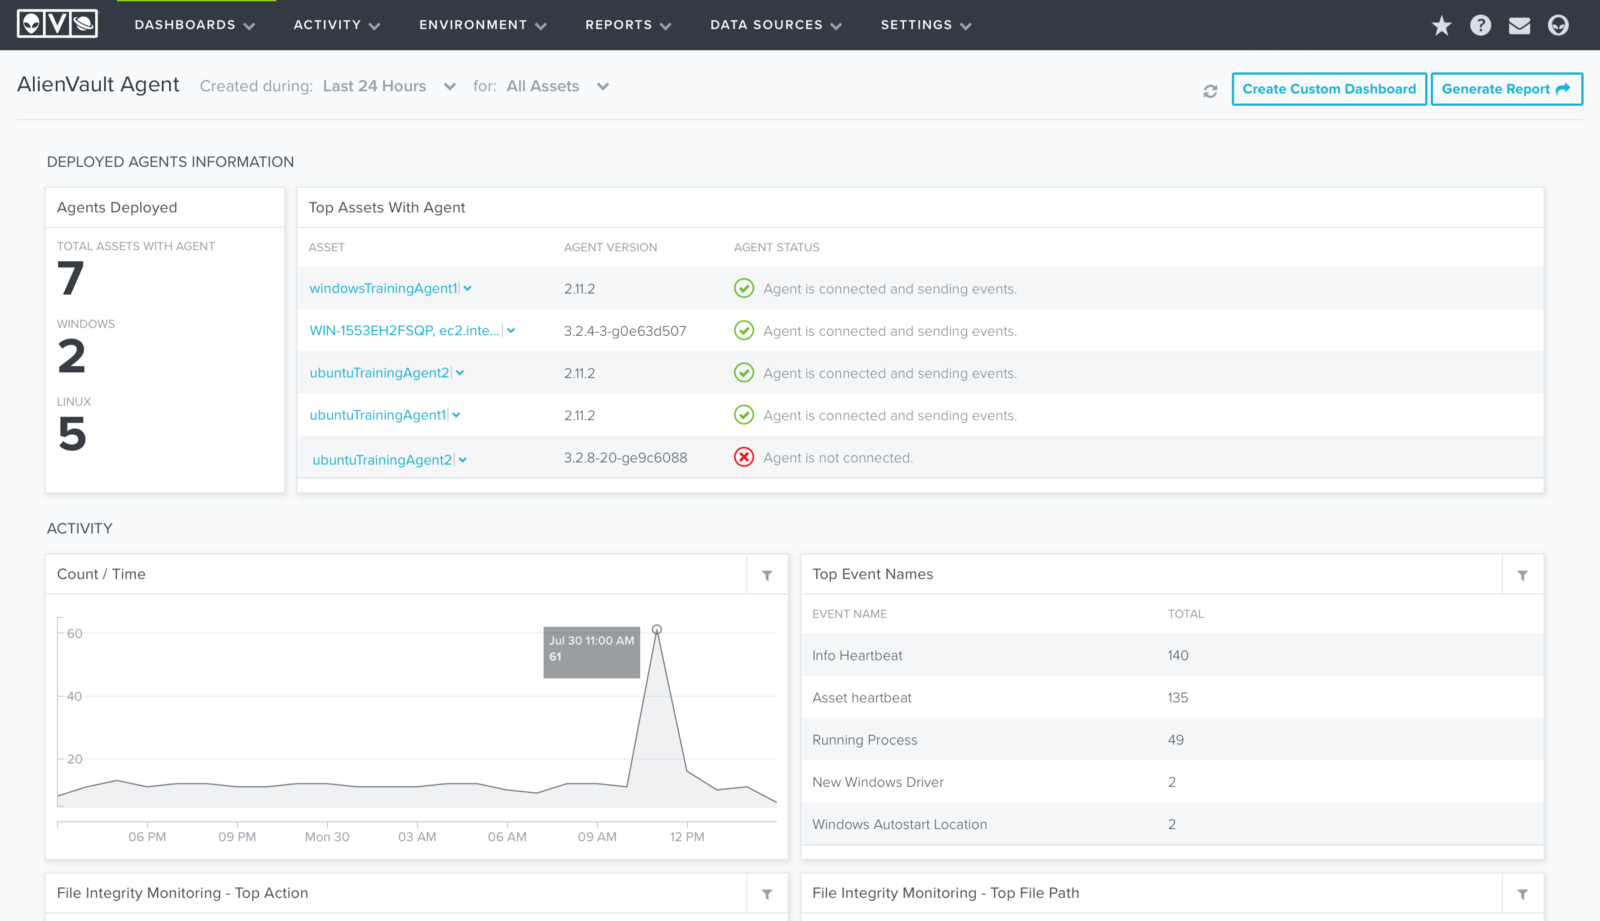Refresh the dashboard with the reload icon
Image resolution: width=1600 pixels, height=921 pixels.
pos(1210,91)
